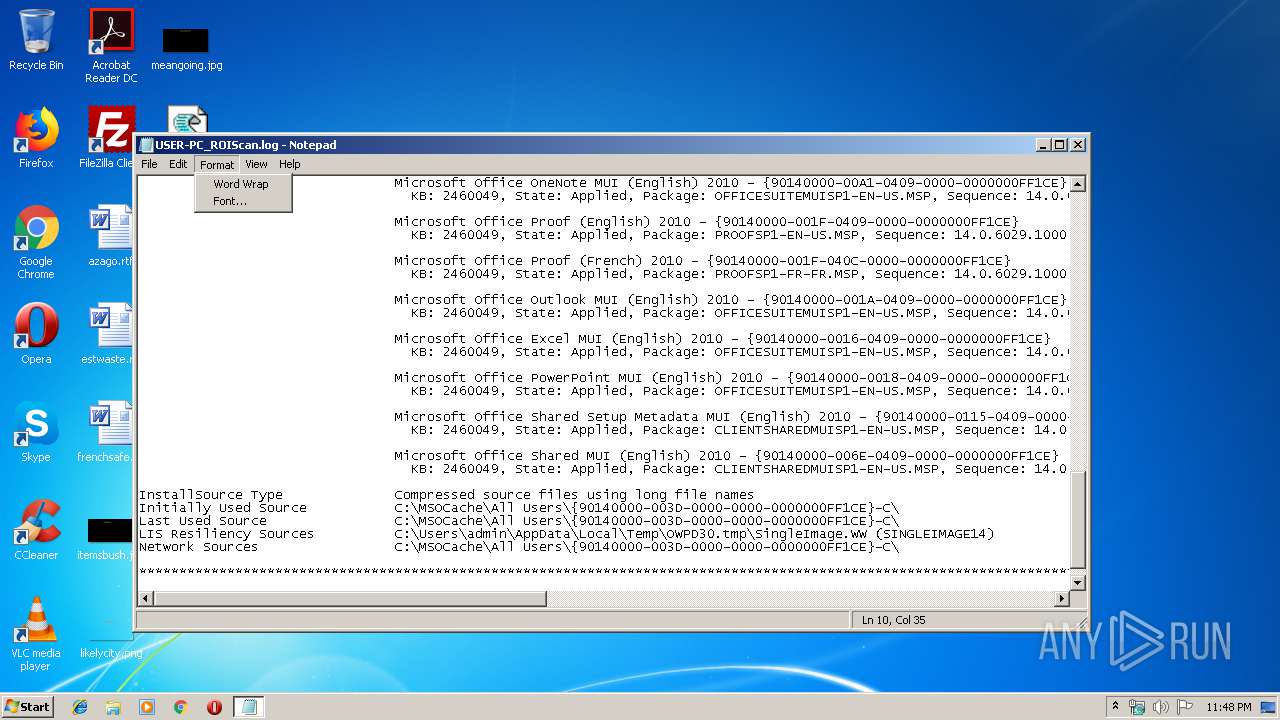
Task: Minimize the Notepad window
Action: coord(1044,144)
